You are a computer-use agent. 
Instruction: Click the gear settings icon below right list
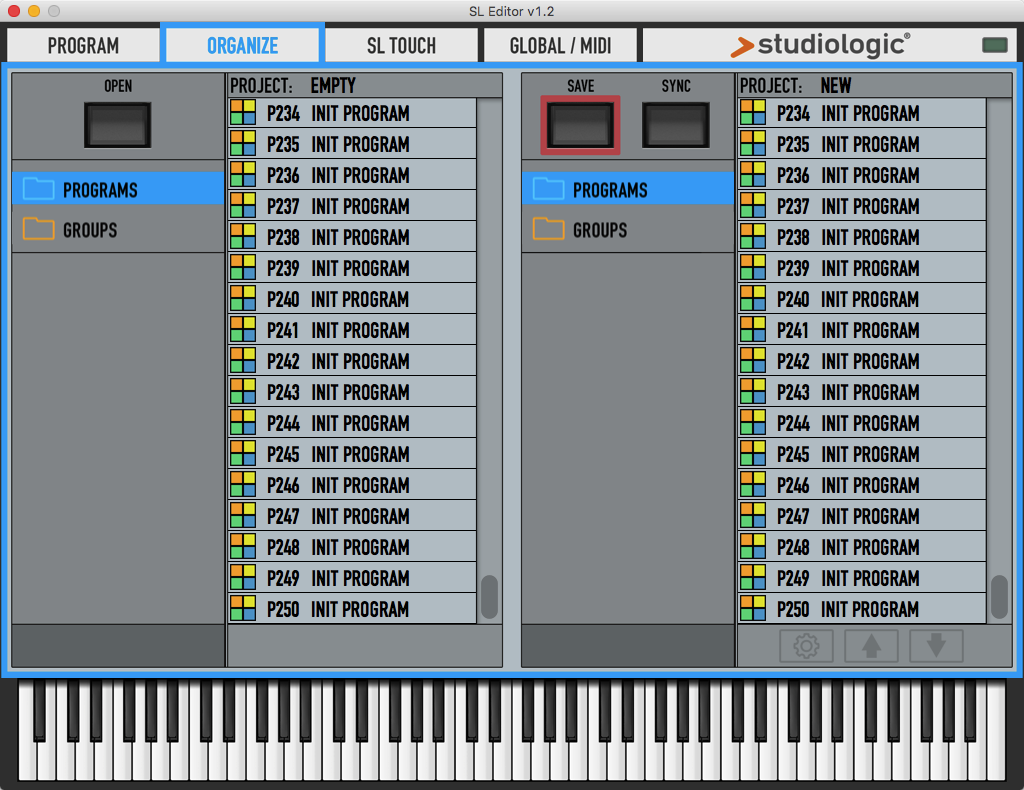coord(807,646)
